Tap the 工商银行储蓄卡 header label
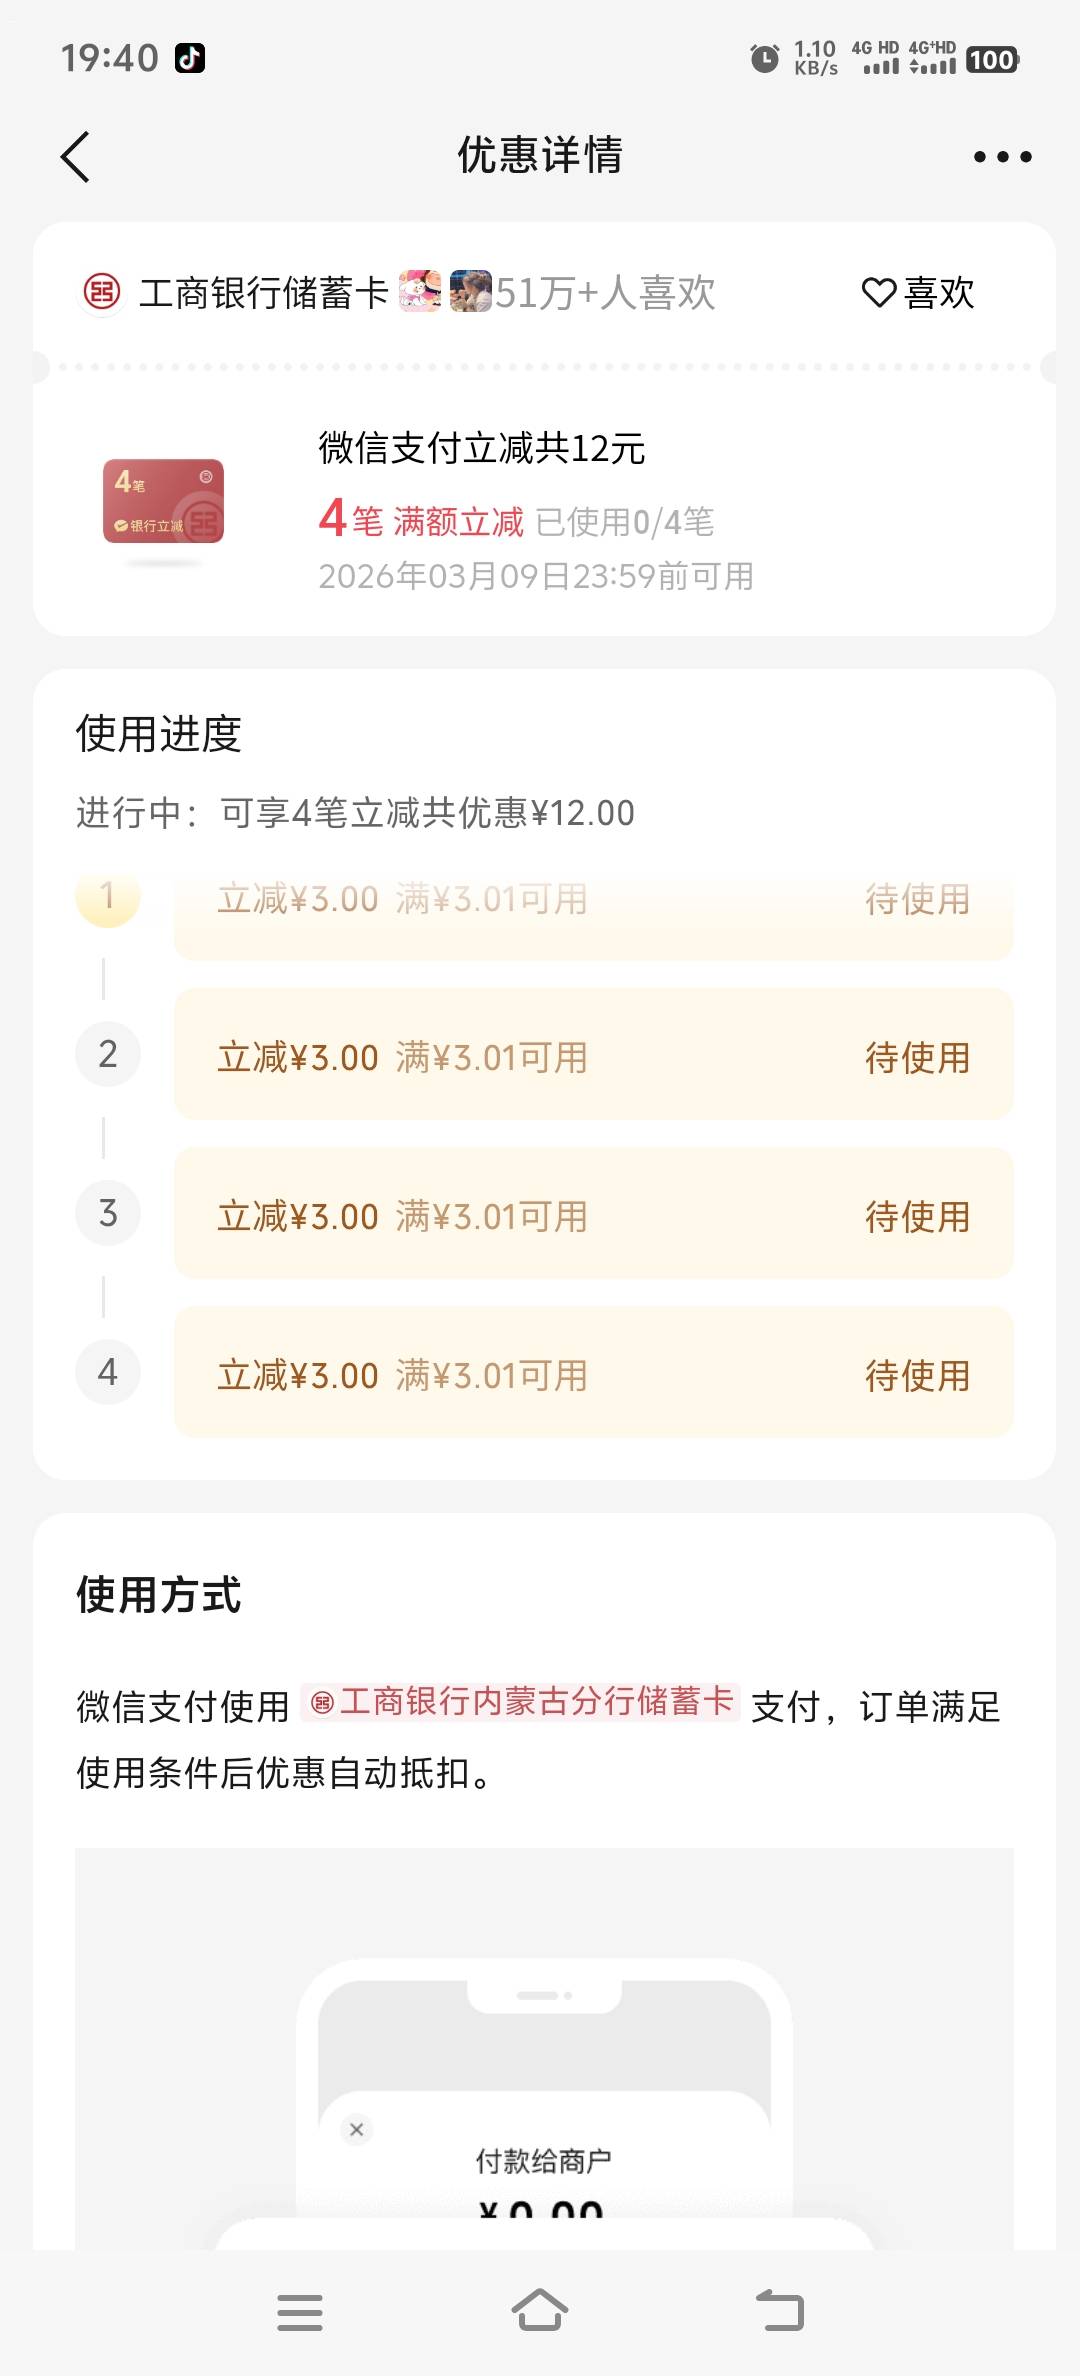Viewport: 1080px width, 2376px height. [263, 293]
